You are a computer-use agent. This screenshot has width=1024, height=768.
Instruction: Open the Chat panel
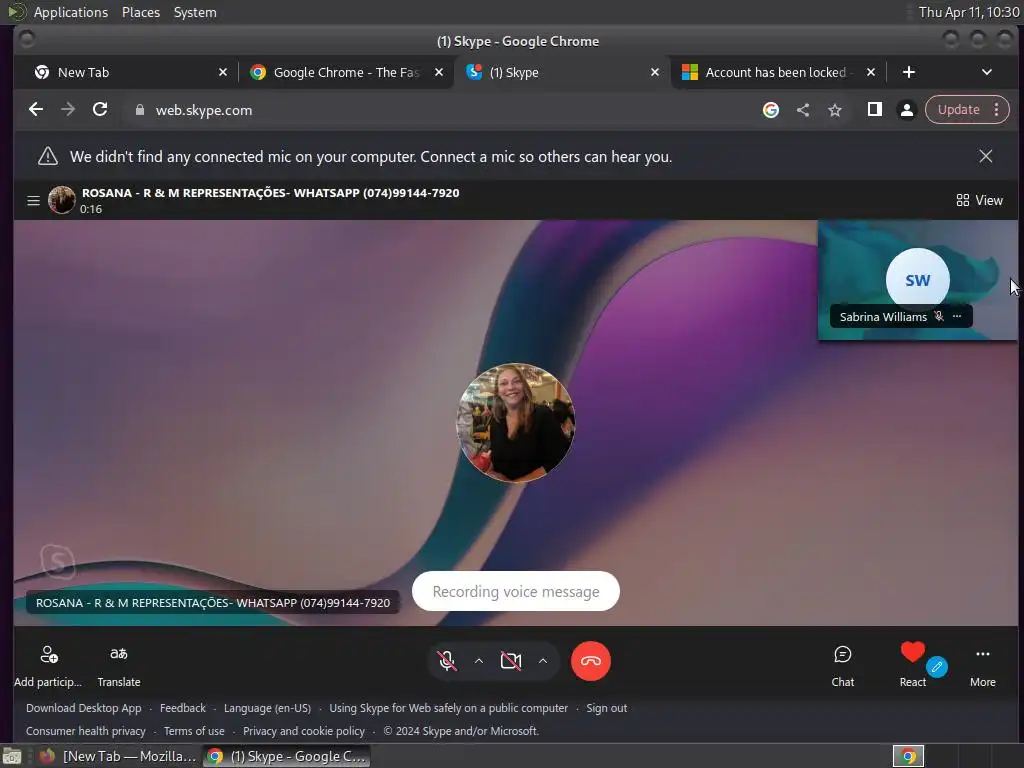pos(842,666)
